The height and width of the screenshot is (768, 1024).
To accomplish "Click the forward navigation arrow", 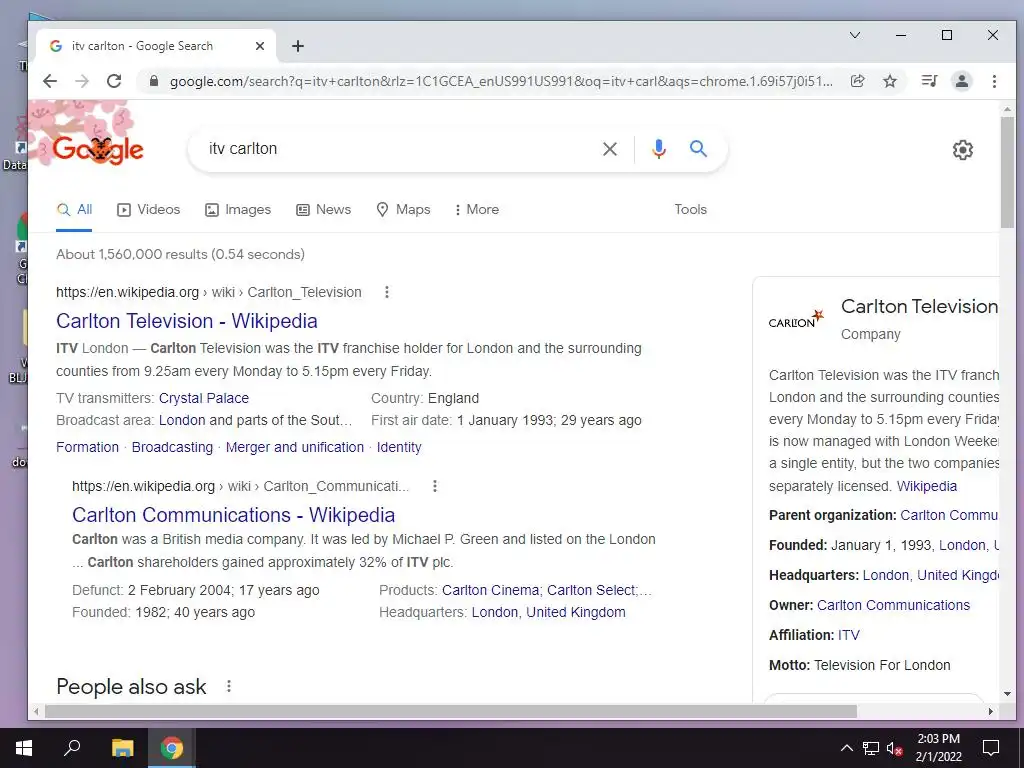I will point(82,81).
